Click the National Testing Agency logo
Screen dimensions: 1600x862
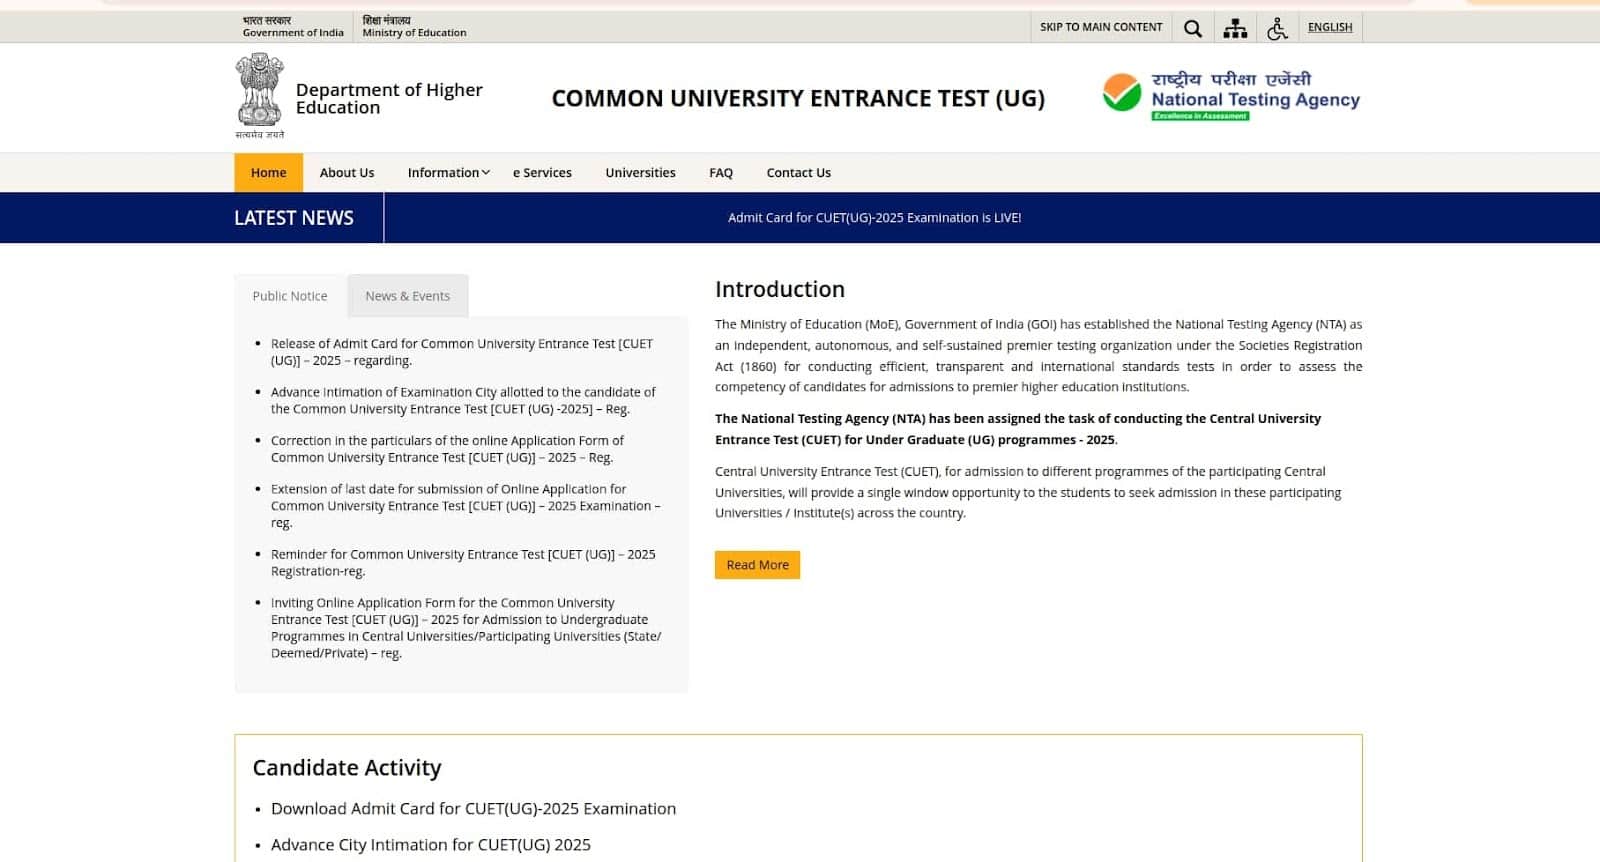[x=1231, y=97]
